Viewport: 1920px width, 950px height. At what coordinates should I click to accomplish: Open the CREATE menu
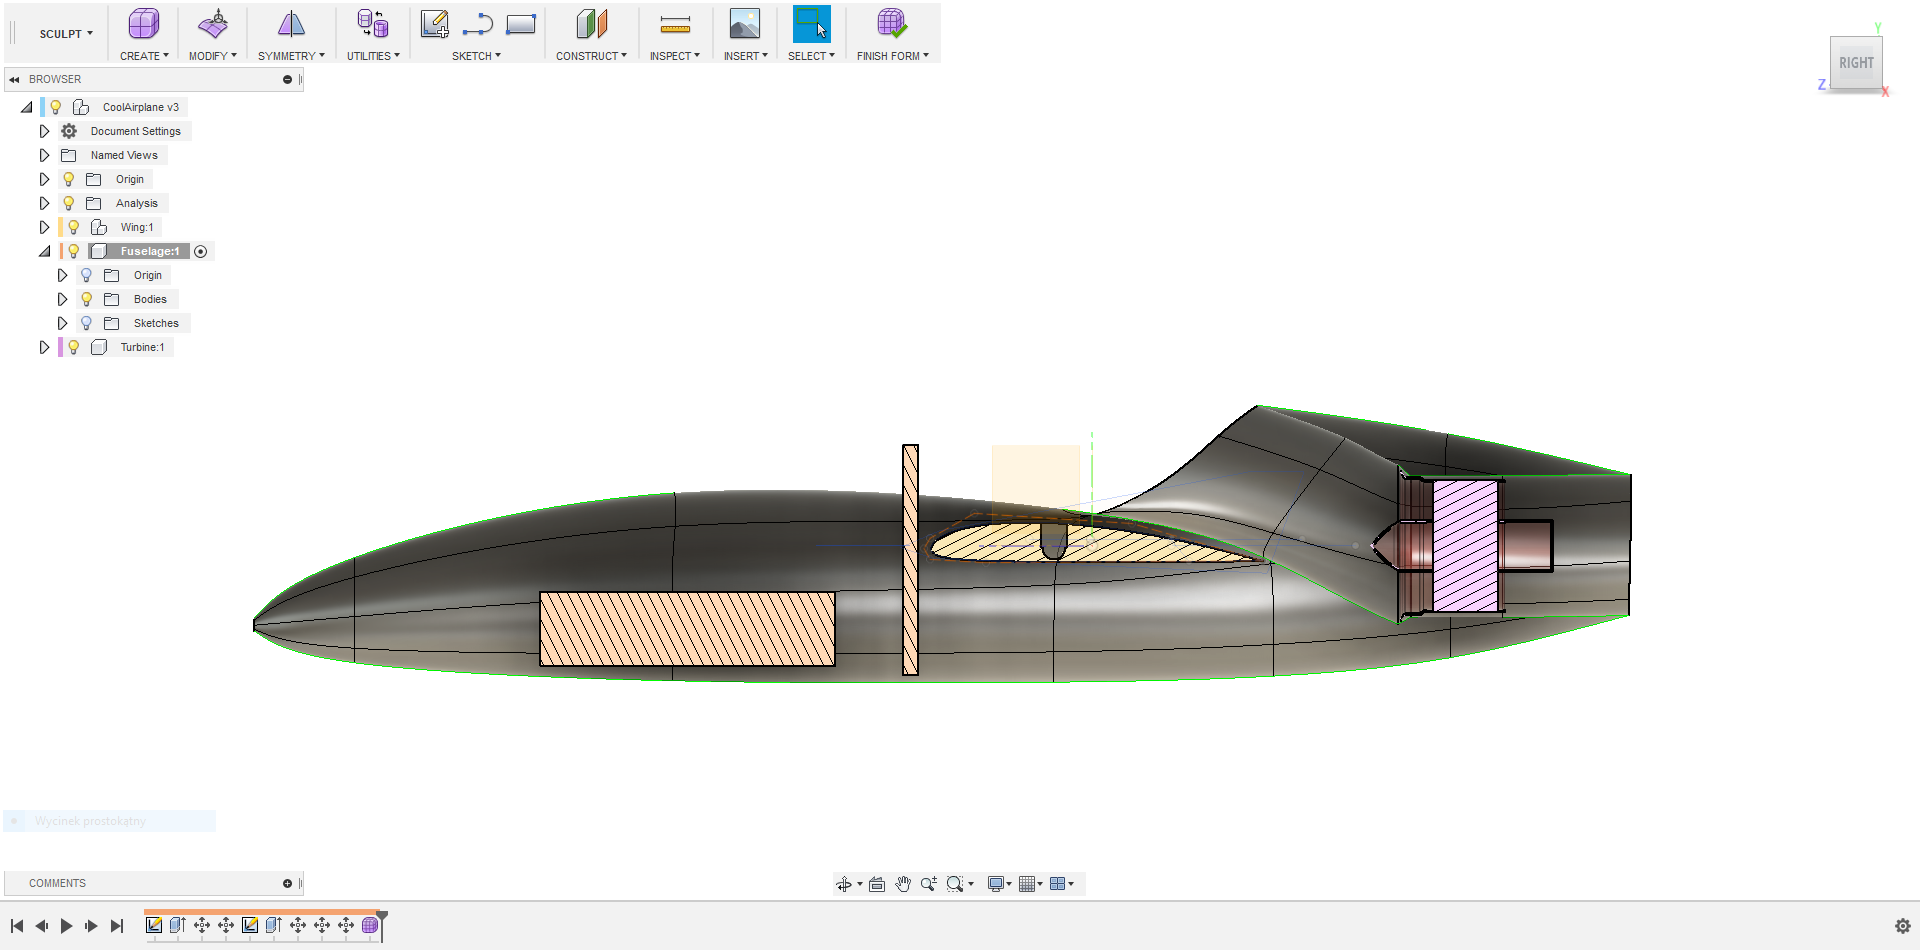144,56
